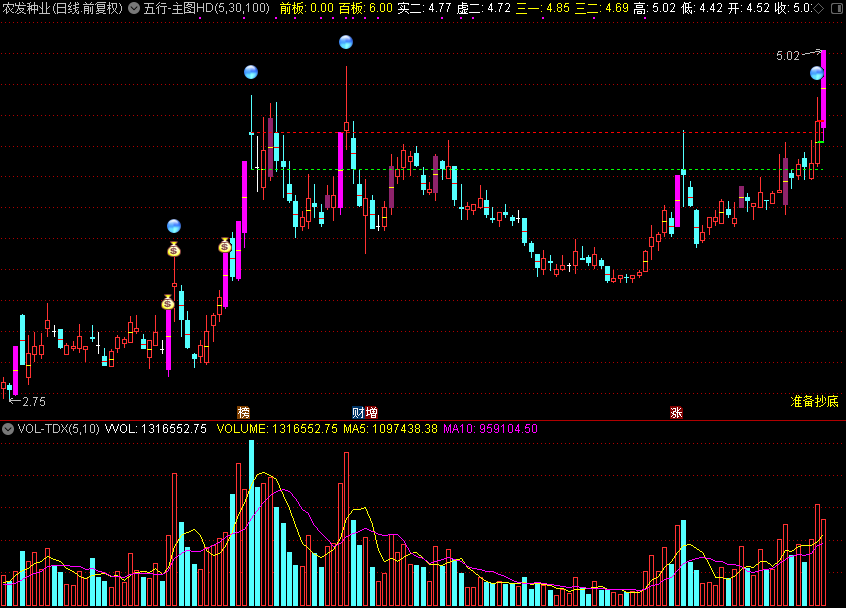Click the square panel icon at the top-right edge
Image resolution: width=846 pixels, height=608 pixels.
[837, 8]
